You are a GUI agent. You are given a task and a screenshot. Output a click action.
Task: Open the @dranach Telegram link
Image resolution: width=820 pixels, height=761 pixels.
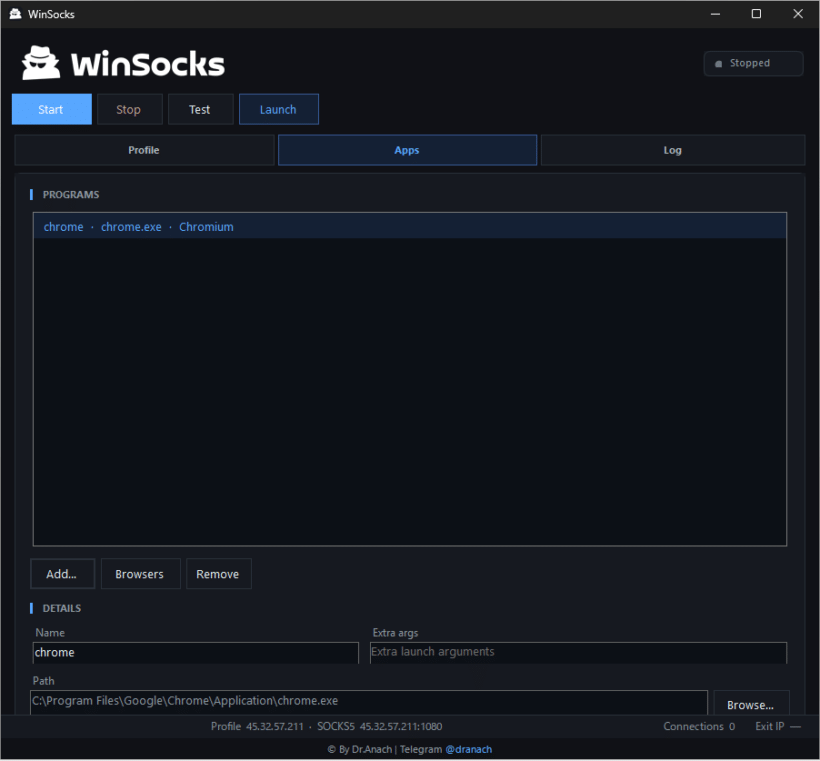[x=469, y=749]
